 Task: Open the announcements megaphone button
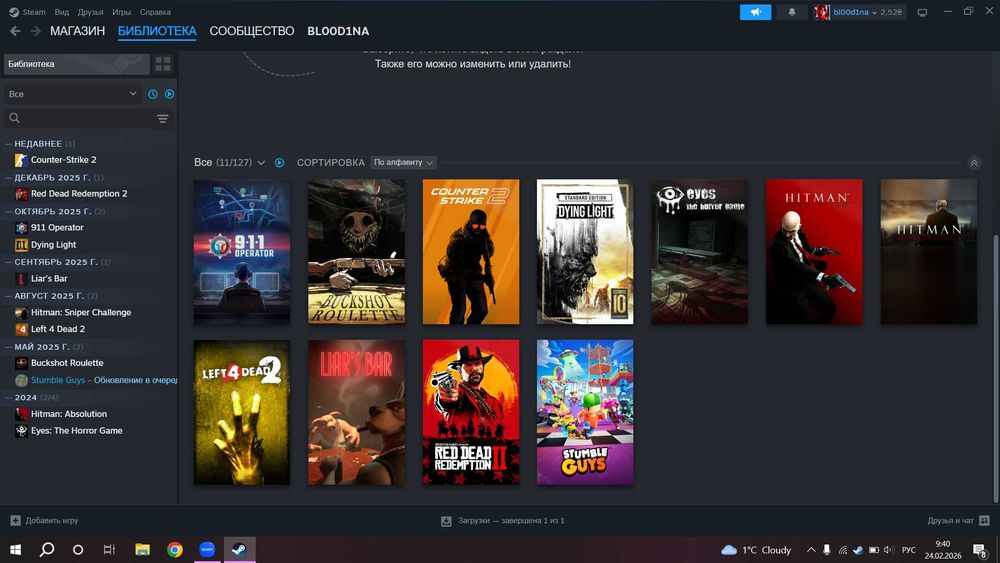tap(755, 12)
